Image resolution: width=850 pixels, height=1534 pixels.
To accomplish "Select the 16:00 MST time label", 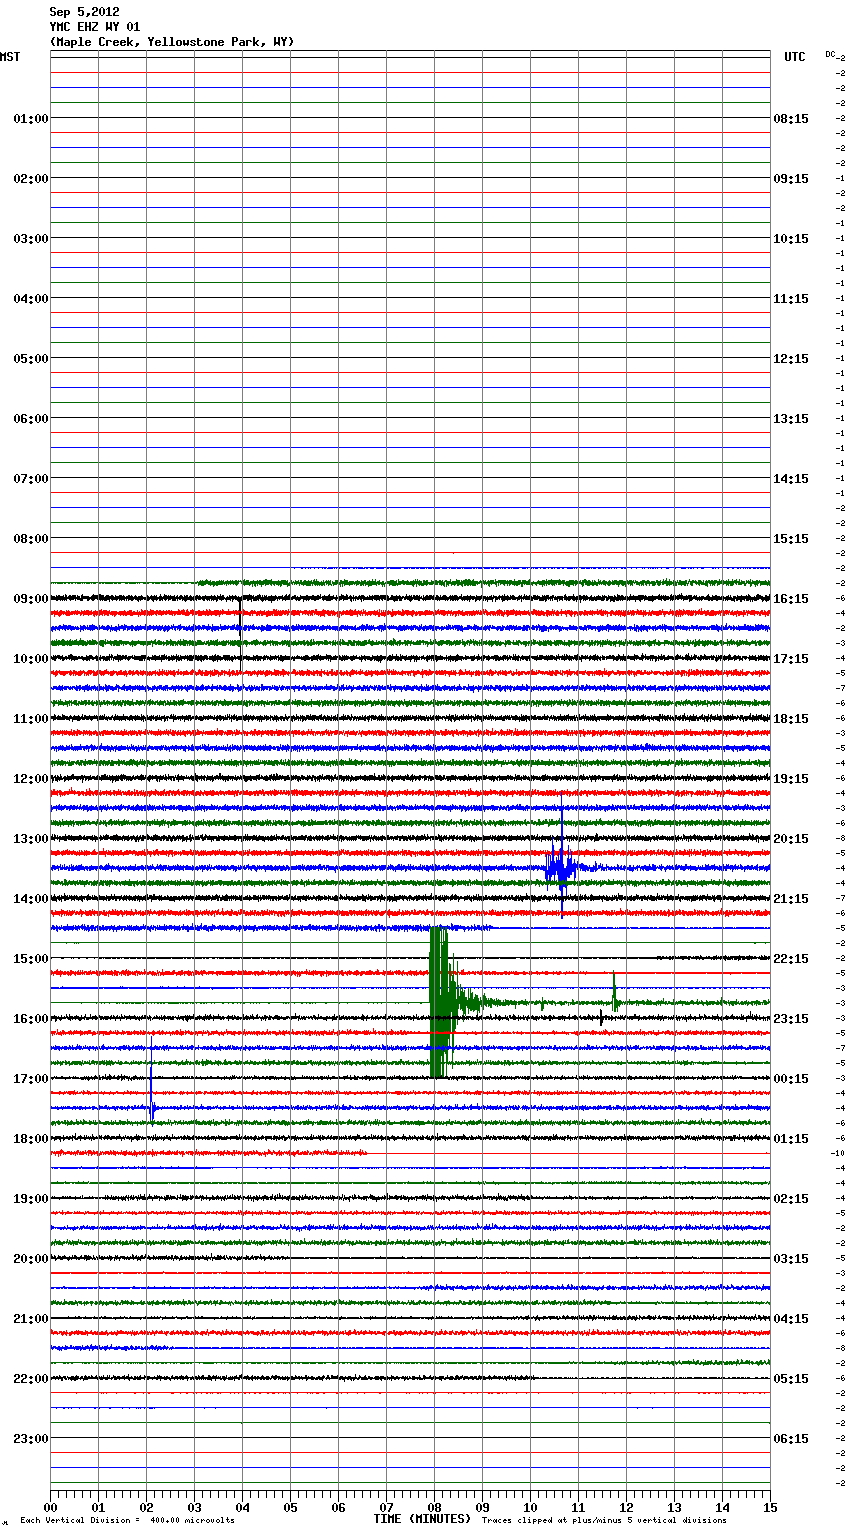I will 30,1019.
